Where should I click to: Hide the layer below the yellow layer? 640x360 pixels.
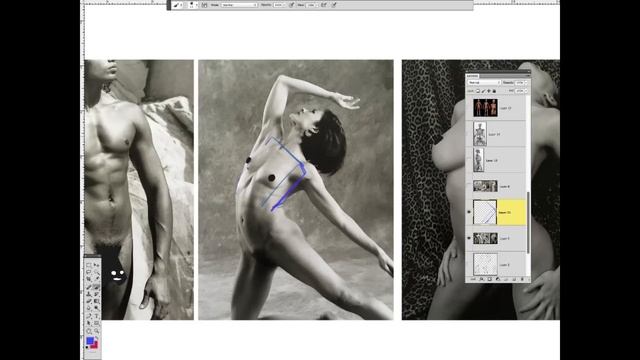point(469,238)
